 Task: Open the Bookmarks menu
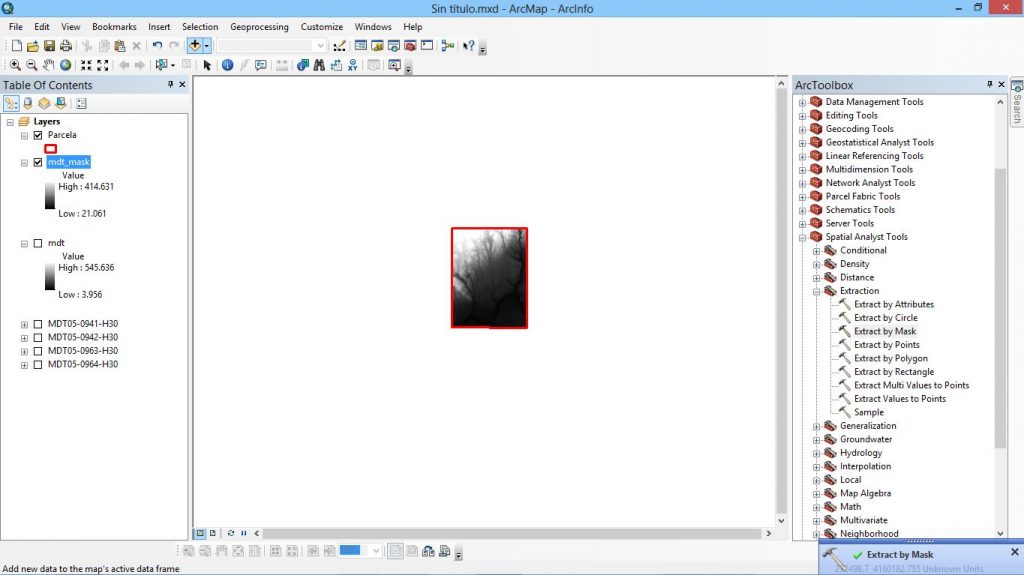tap(114, 27)
